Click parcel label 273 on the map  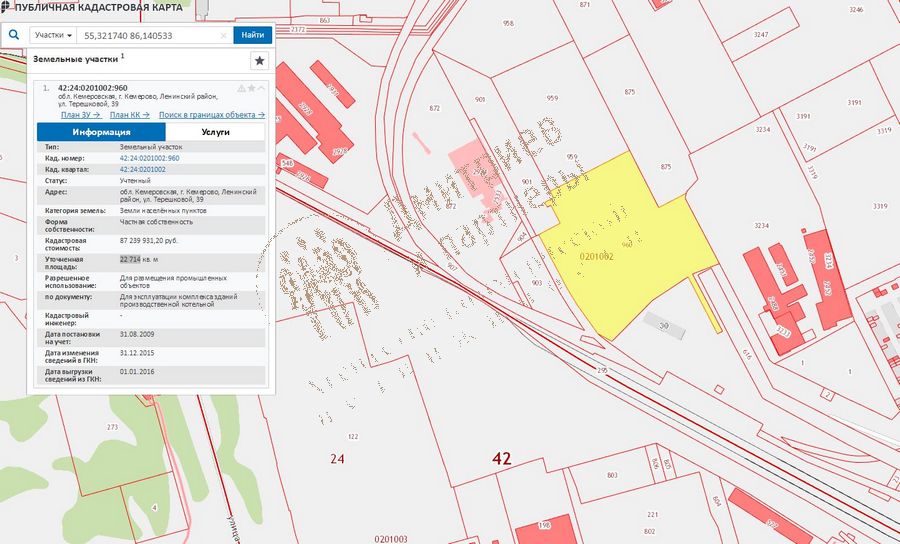[112, 427]
